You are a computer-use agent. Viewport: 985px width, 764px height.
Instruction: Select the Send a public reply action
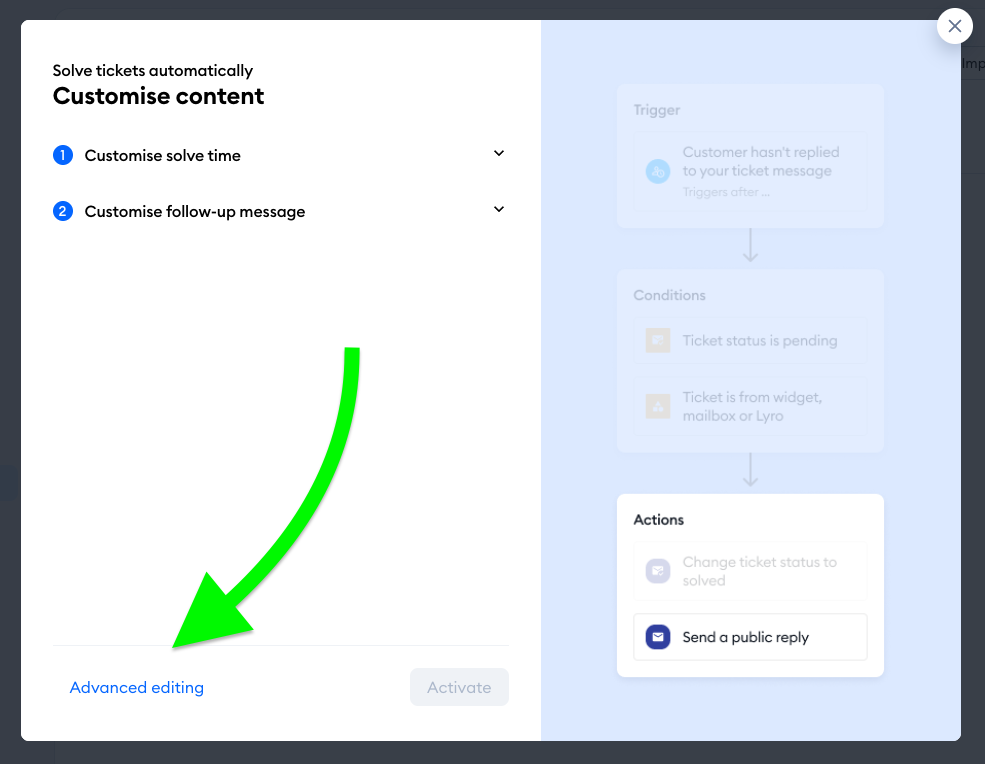click(x=750, y=637)
